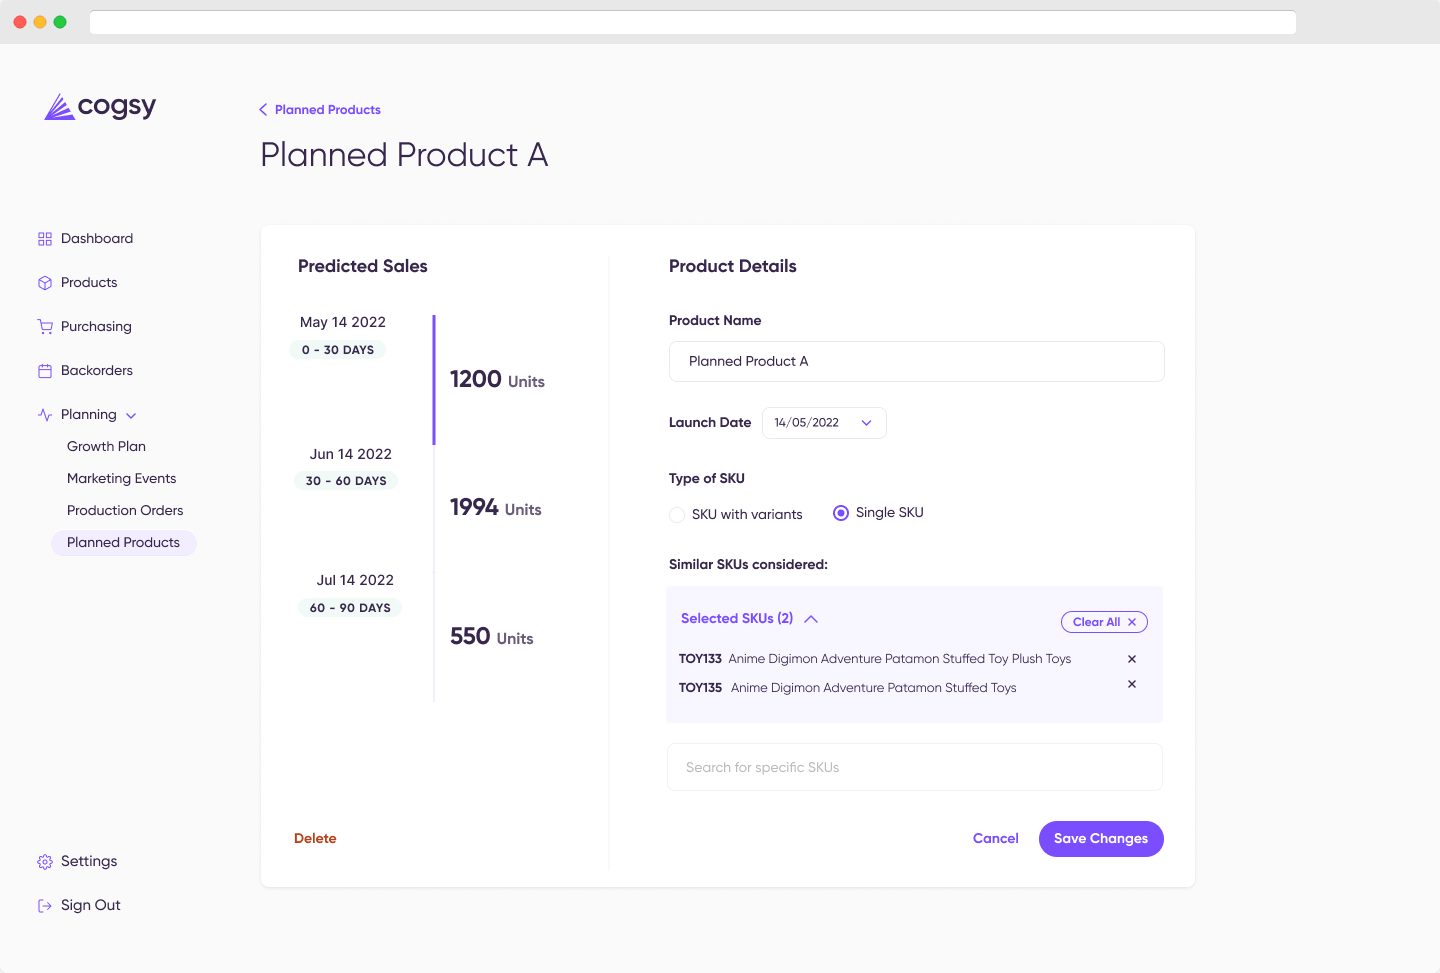Collapse the Planning submenu chevron
The width and height of the screenshot is (1440, 973).
[x=131, y=416]
